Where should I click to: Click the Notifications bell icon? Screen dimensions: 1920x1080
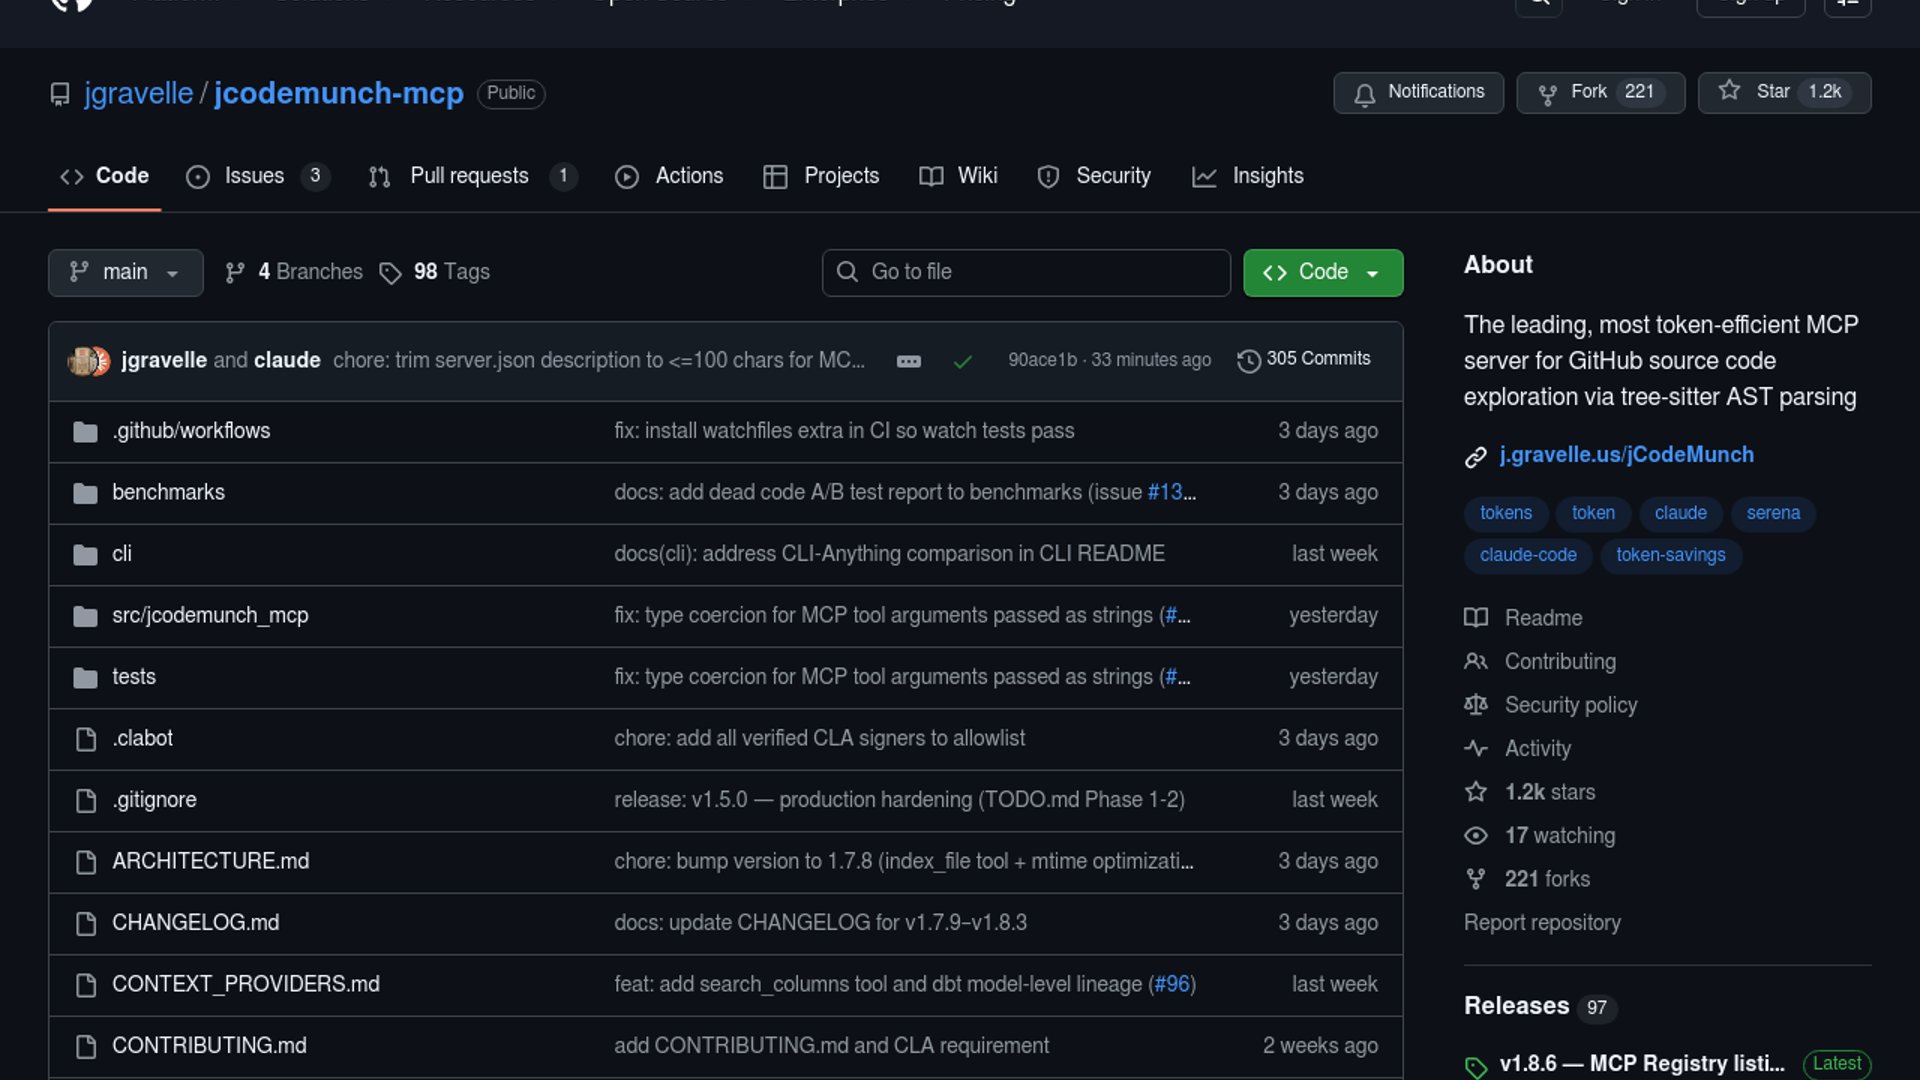click(1364, 93)
